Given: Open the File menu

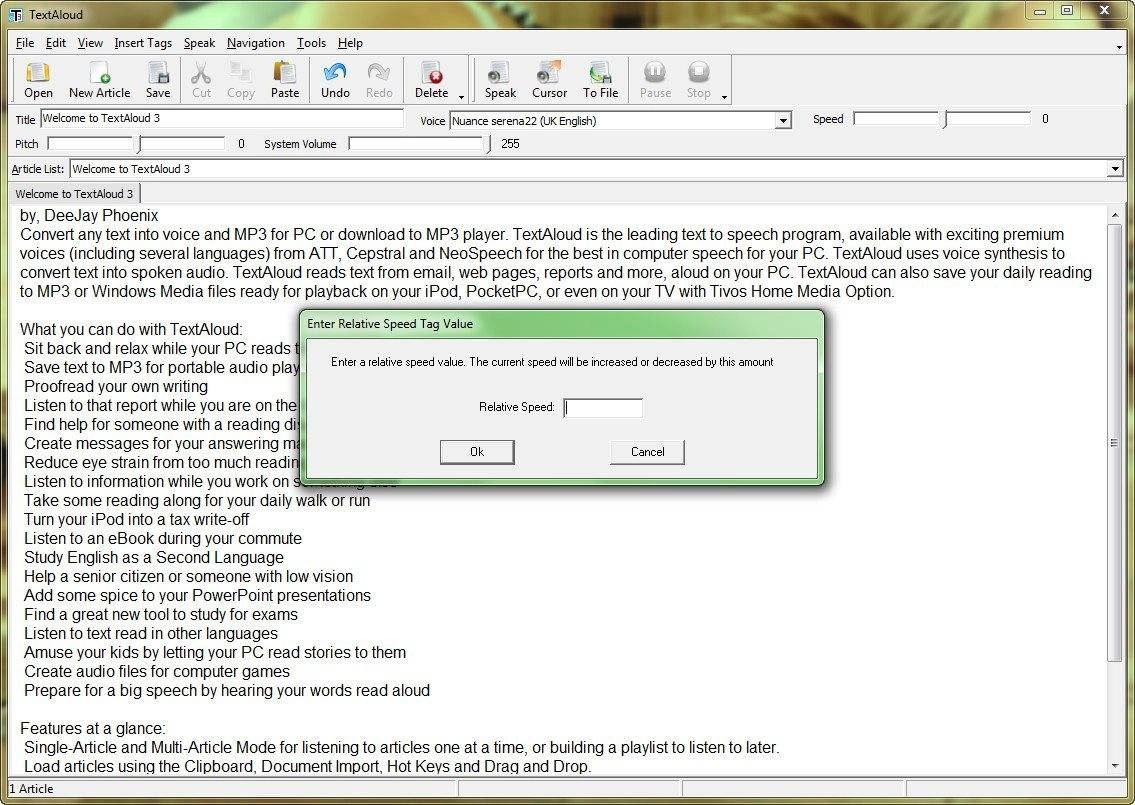Looking at the screenshot, I should click(x=25, y=43).
